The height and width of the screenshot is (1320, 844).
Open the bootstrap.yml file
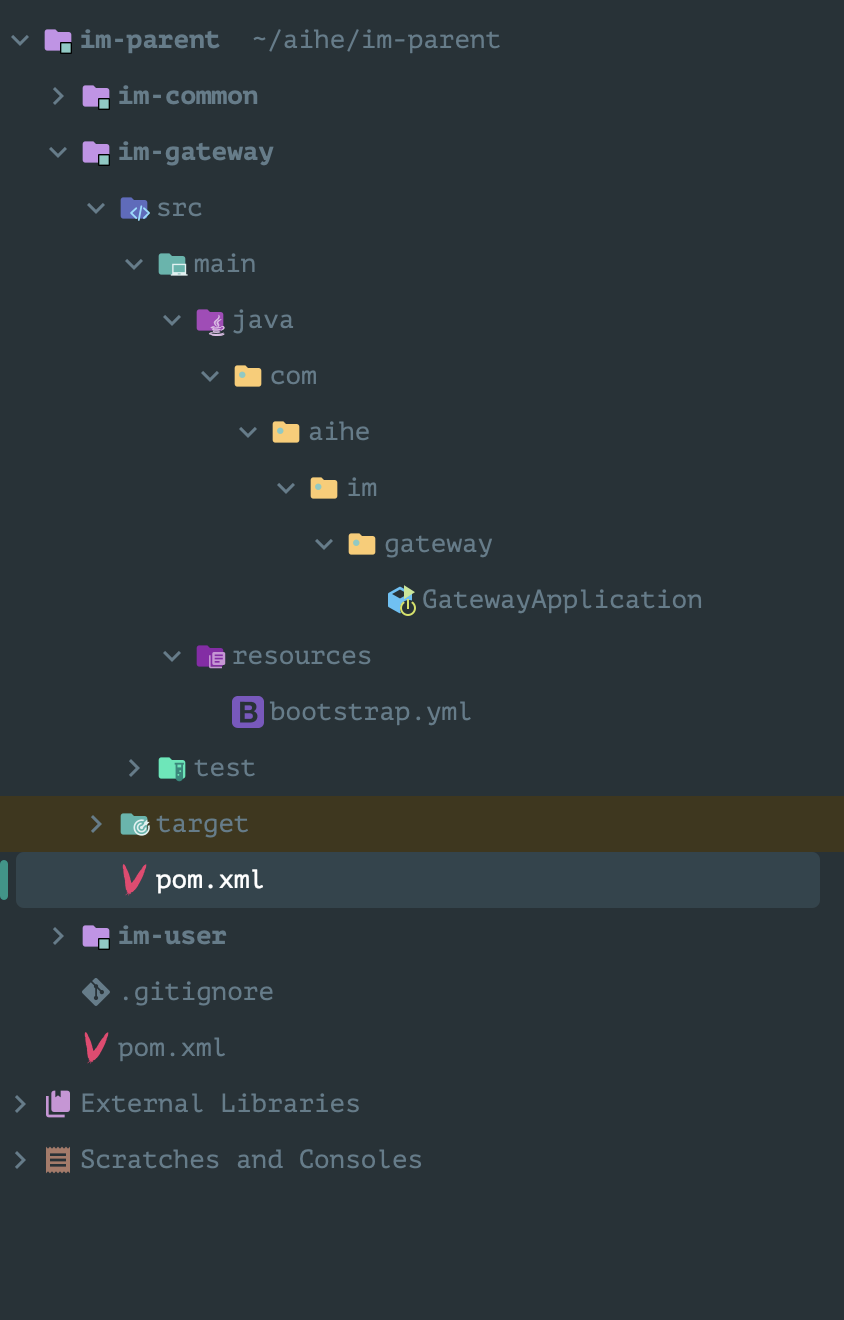point(370,712)
